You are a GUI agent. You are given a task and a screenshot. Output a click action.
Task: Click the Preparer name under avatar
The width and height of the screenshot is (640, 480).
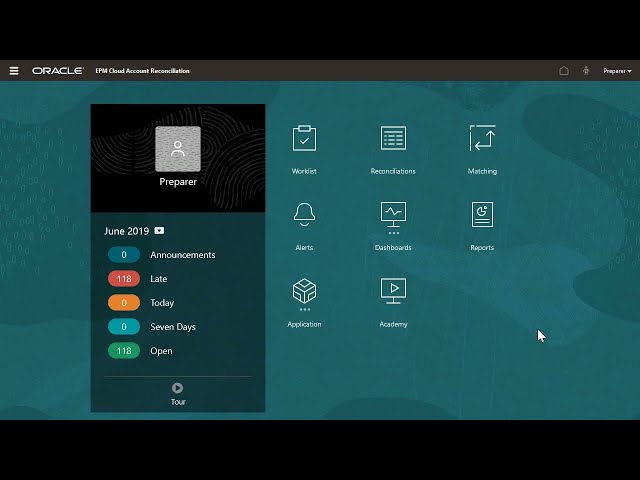click(178, 182)
